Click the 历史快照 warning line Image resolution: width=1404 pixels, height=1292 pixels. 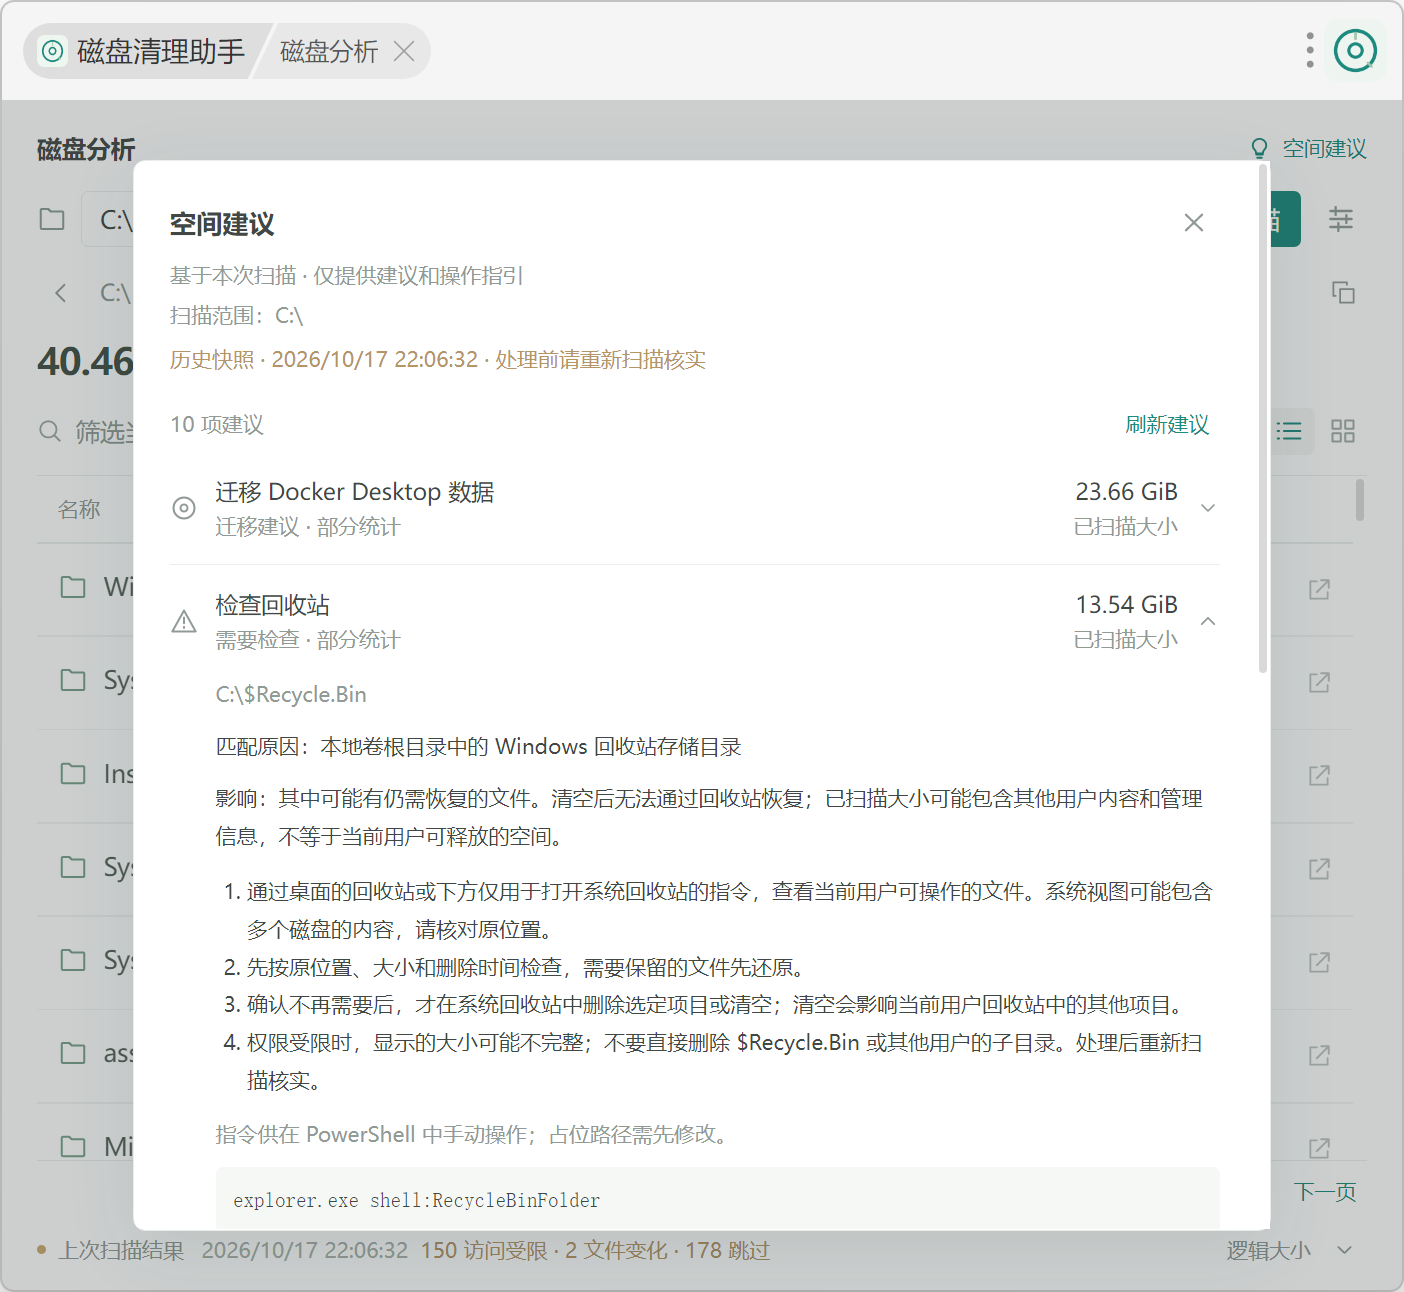438,360
